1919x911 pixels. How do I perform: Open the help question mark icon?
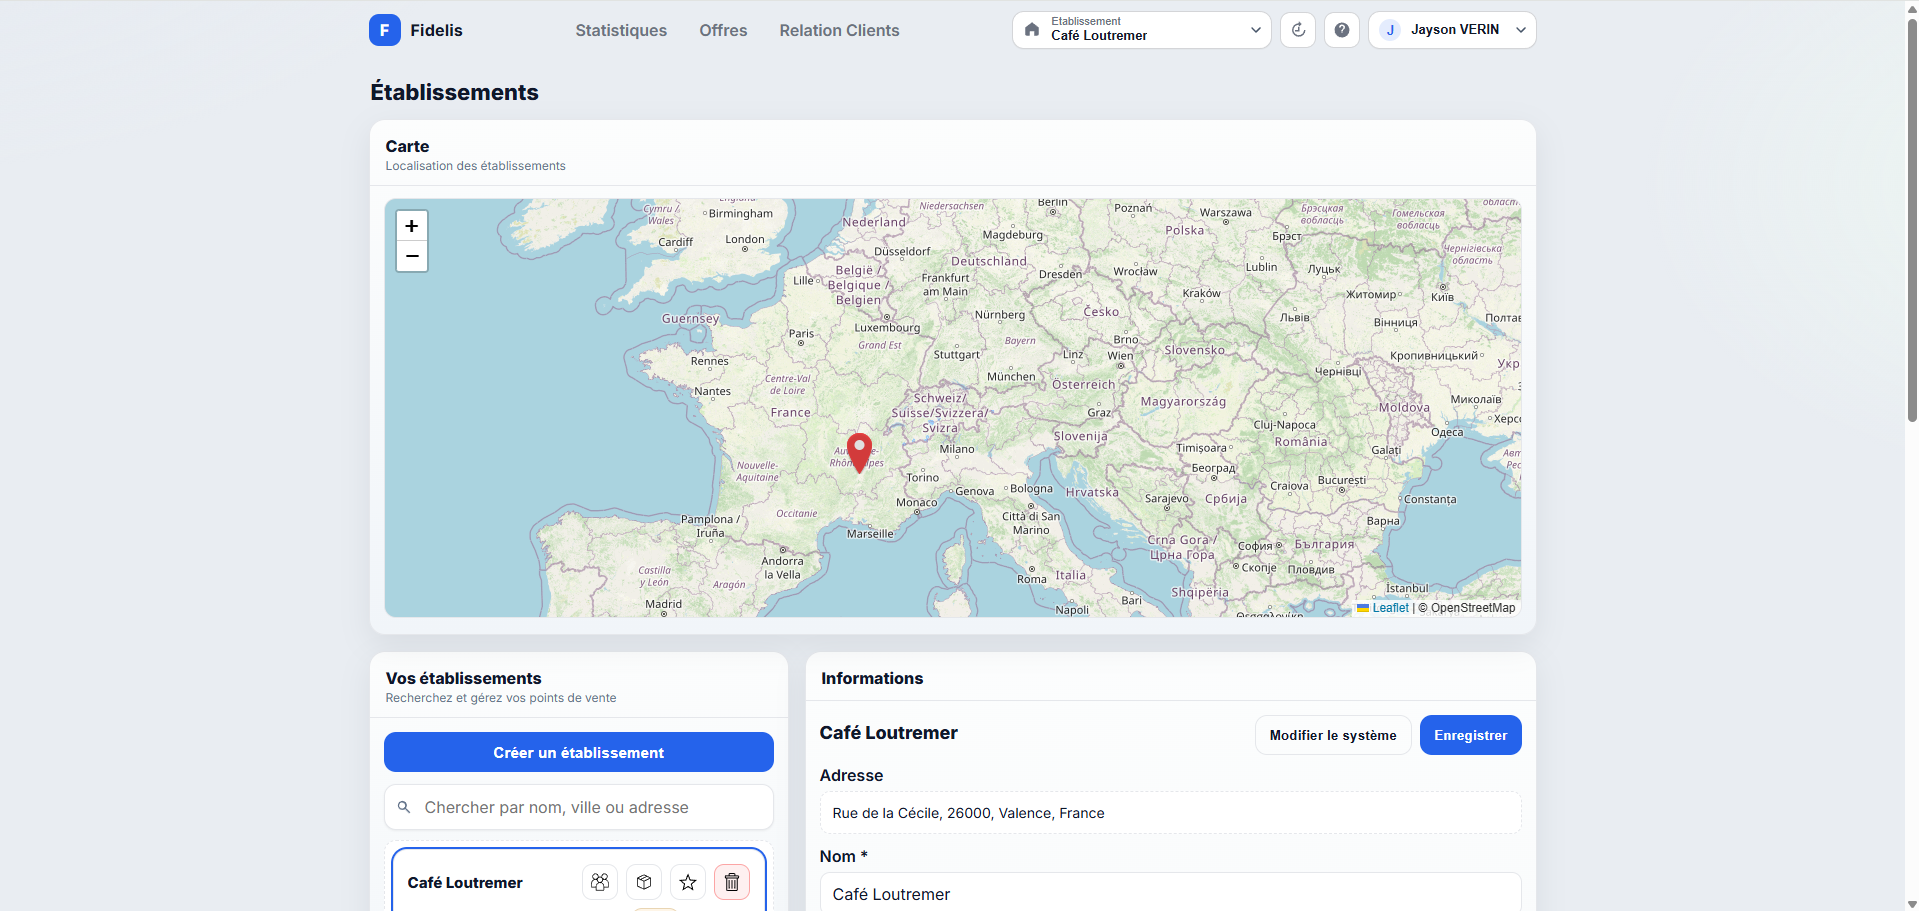(1341, 30)
